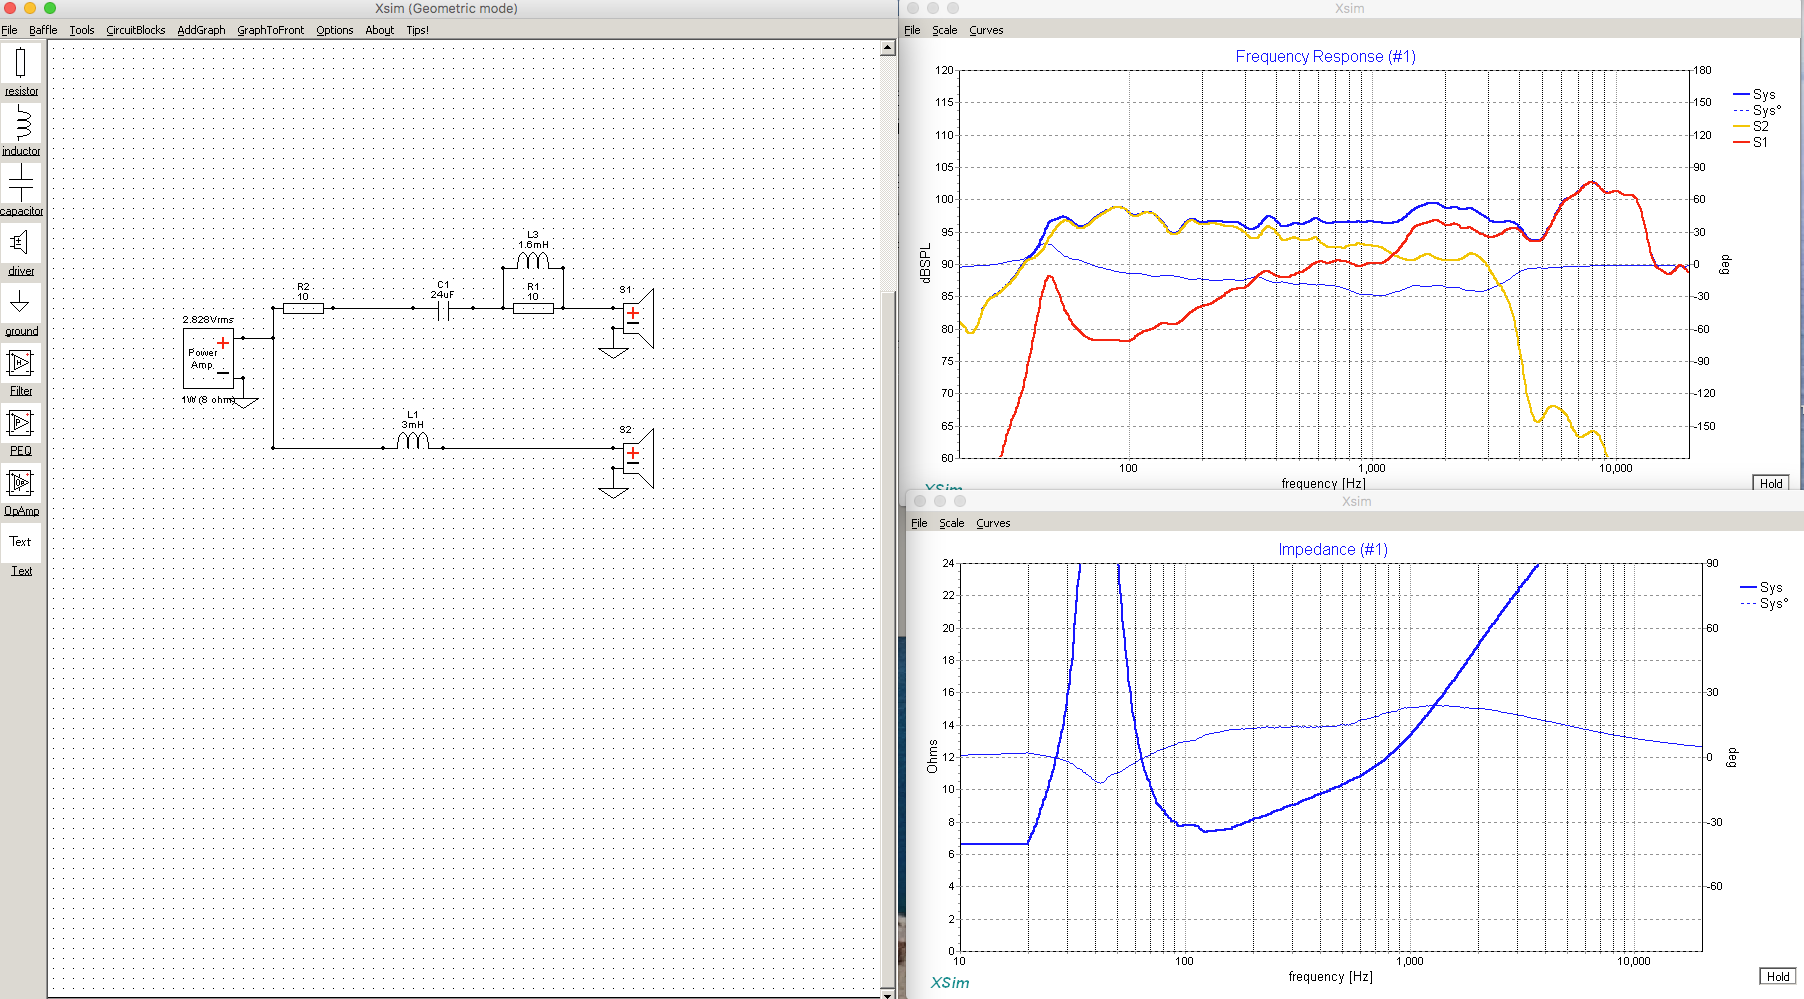The height and width of the screenshot is (999, 1804).
Task: Open the File menu in schematic window
Action: coord(9,30)
